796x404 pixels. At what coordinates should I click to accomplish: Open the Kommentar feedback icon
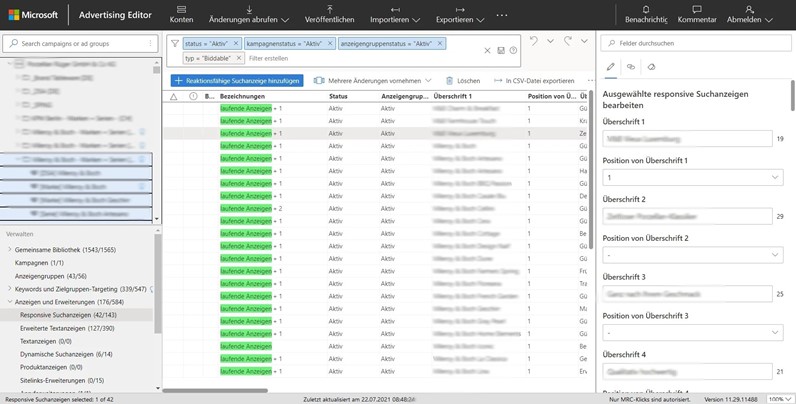[x=697, y=15]
